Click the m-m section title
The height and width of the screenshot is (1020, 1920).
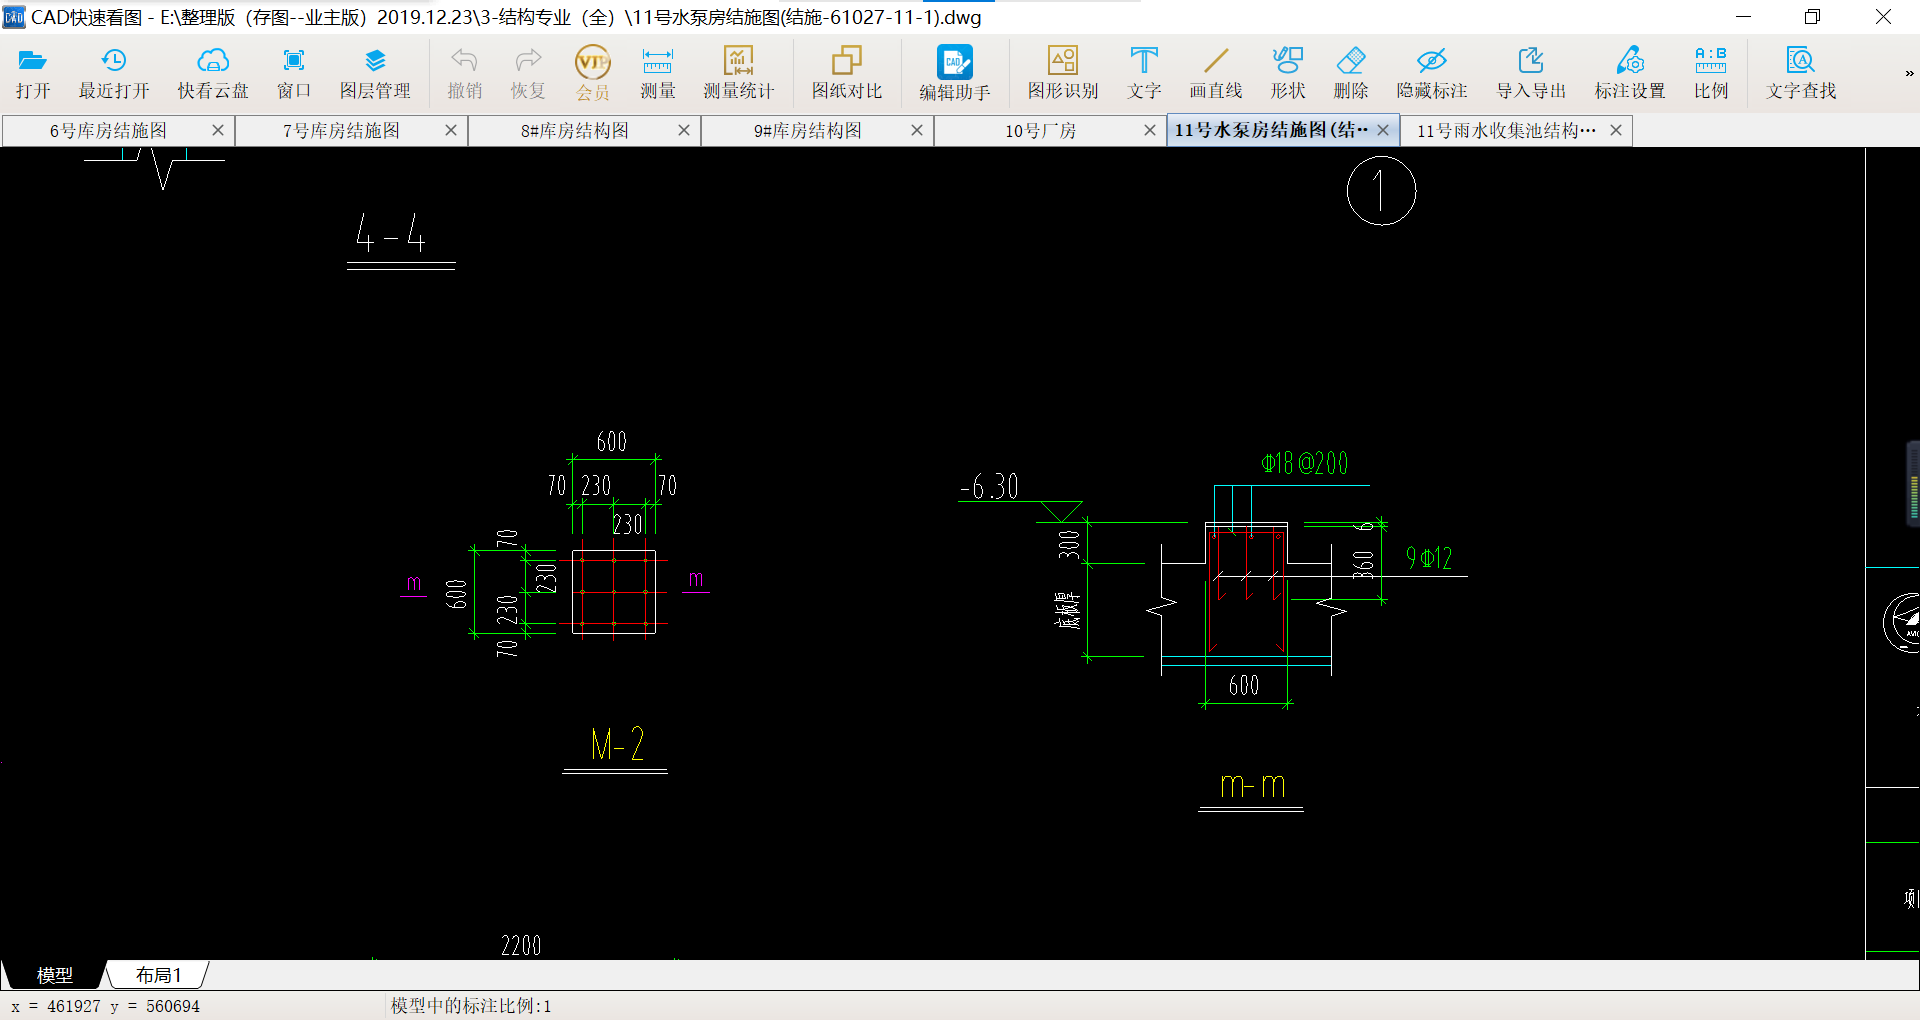1252,786
